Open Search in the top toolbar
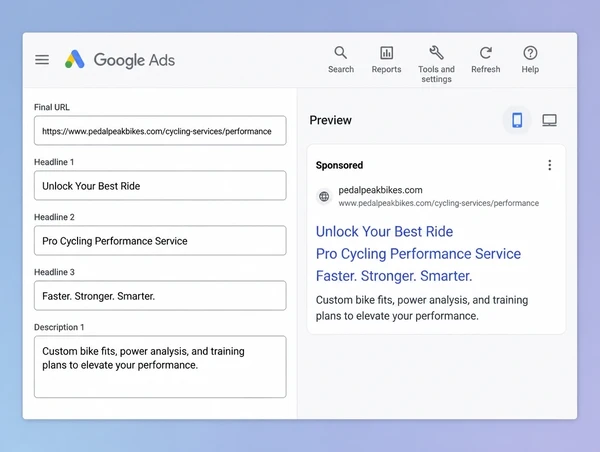 pos(341,60)
